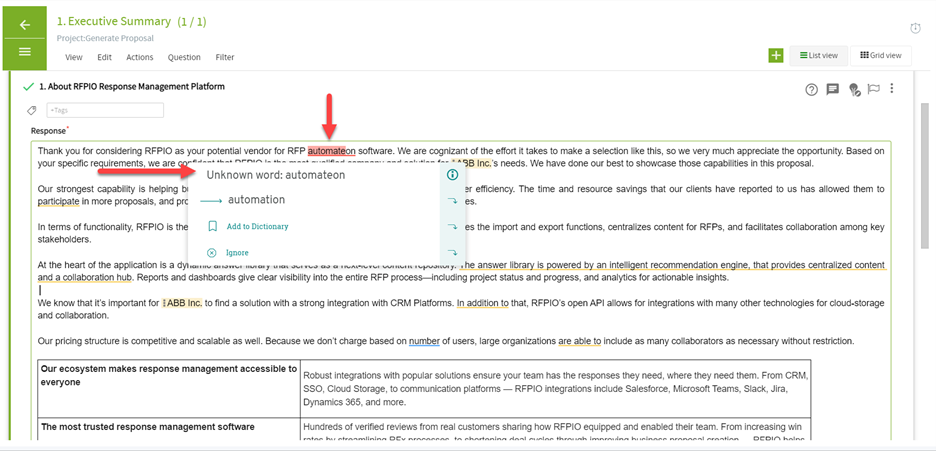The image size is (936, 451).
Task: Click into the +Tags input field
Action: pyautogui.click(x=105, y=110)
